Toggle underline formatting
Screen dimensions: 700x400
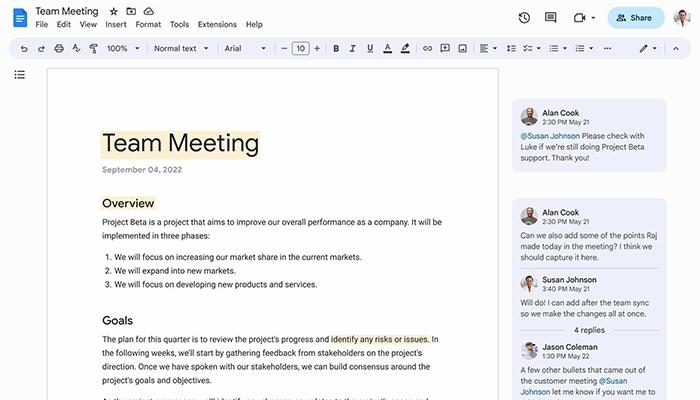(x=370, y=49)
